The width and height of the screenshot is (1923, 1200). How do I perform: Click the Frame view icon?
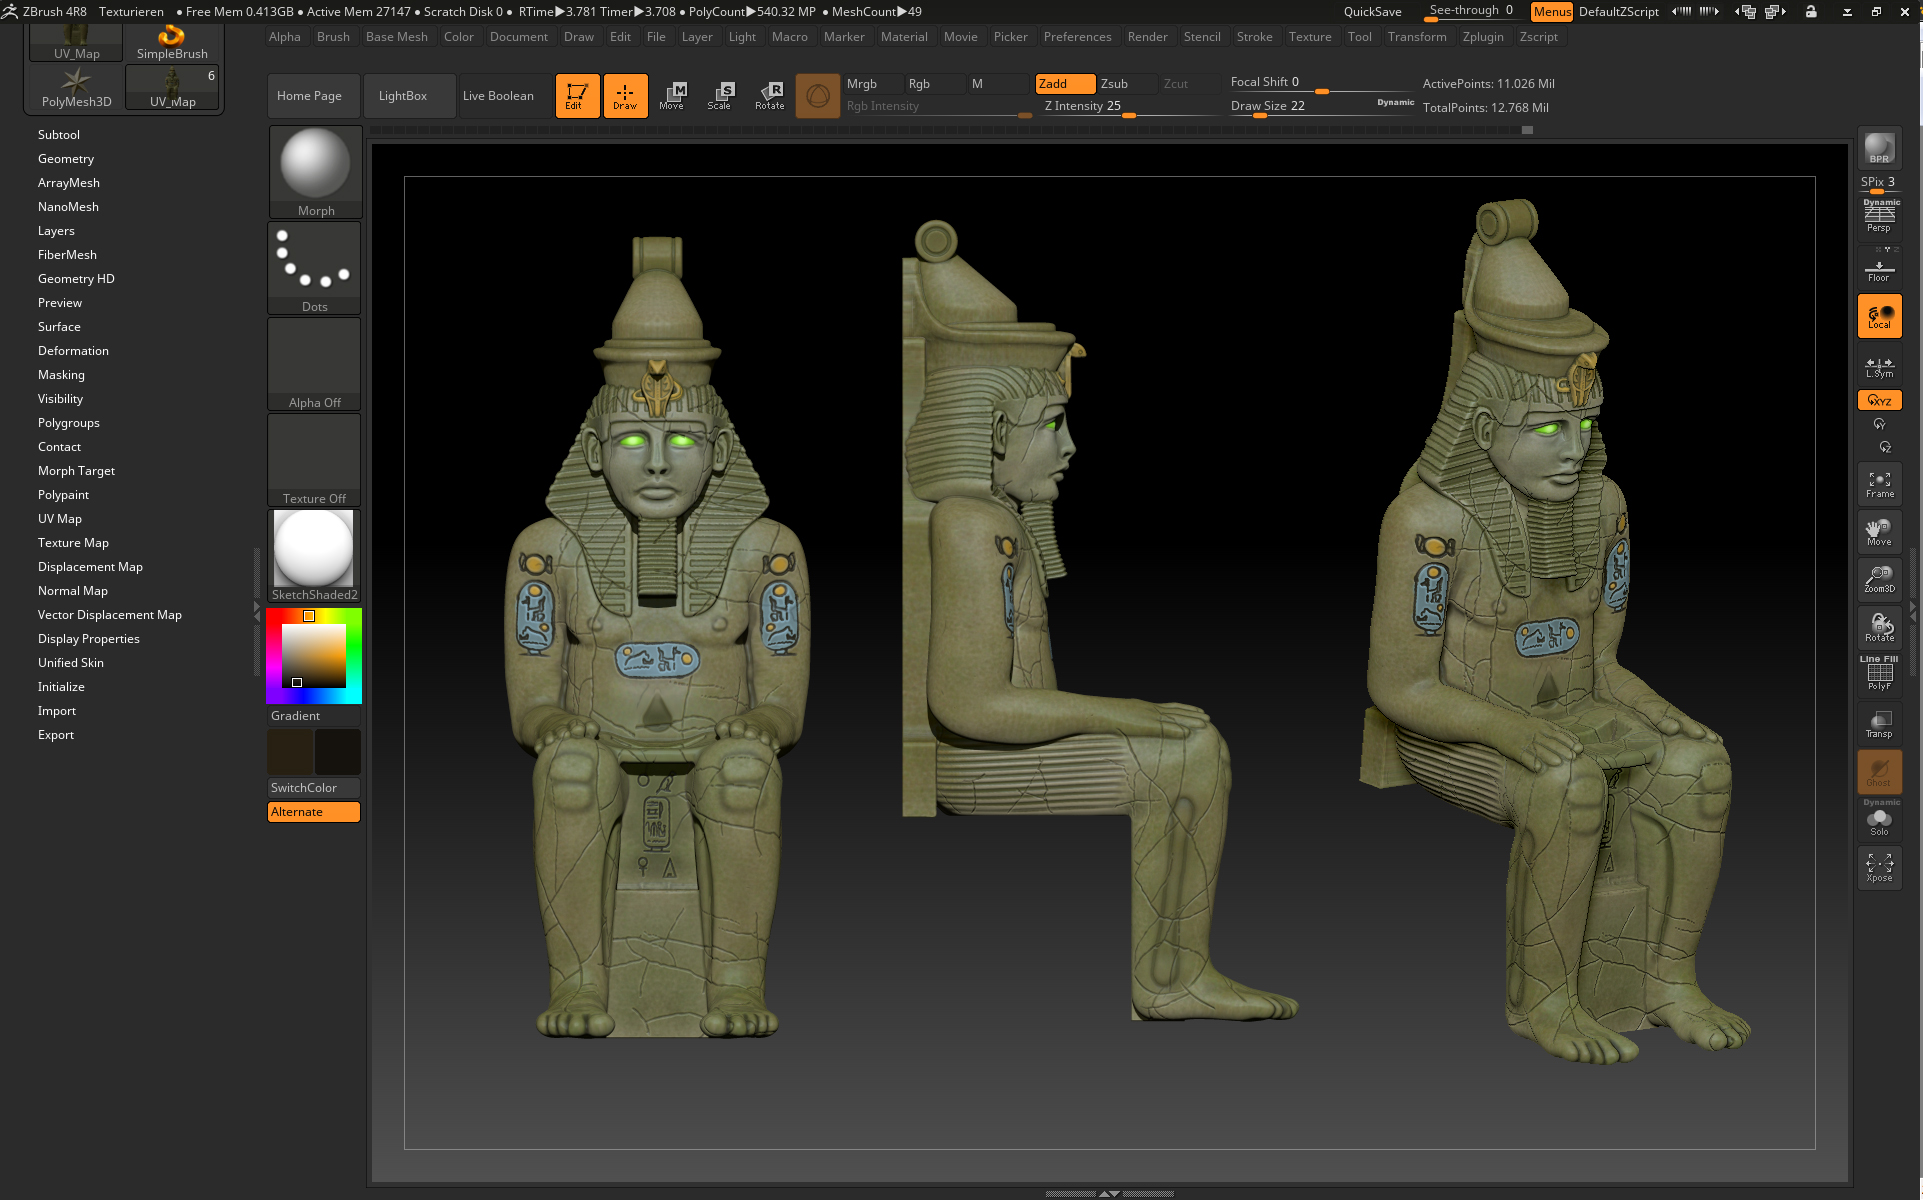[x=1879, y=484]
